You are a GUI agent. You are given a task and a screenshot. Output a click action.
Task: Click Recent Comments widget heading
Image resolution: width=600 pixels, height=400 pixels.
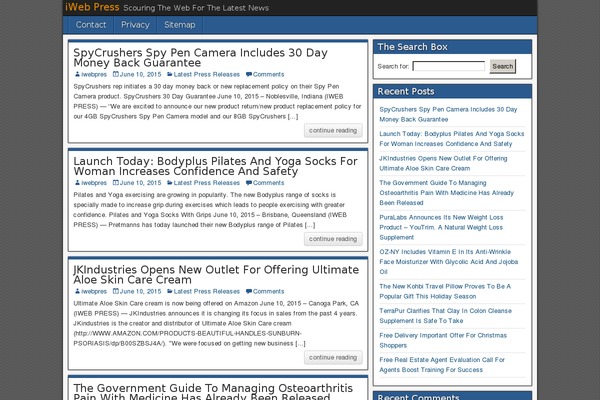pos(418,397)
